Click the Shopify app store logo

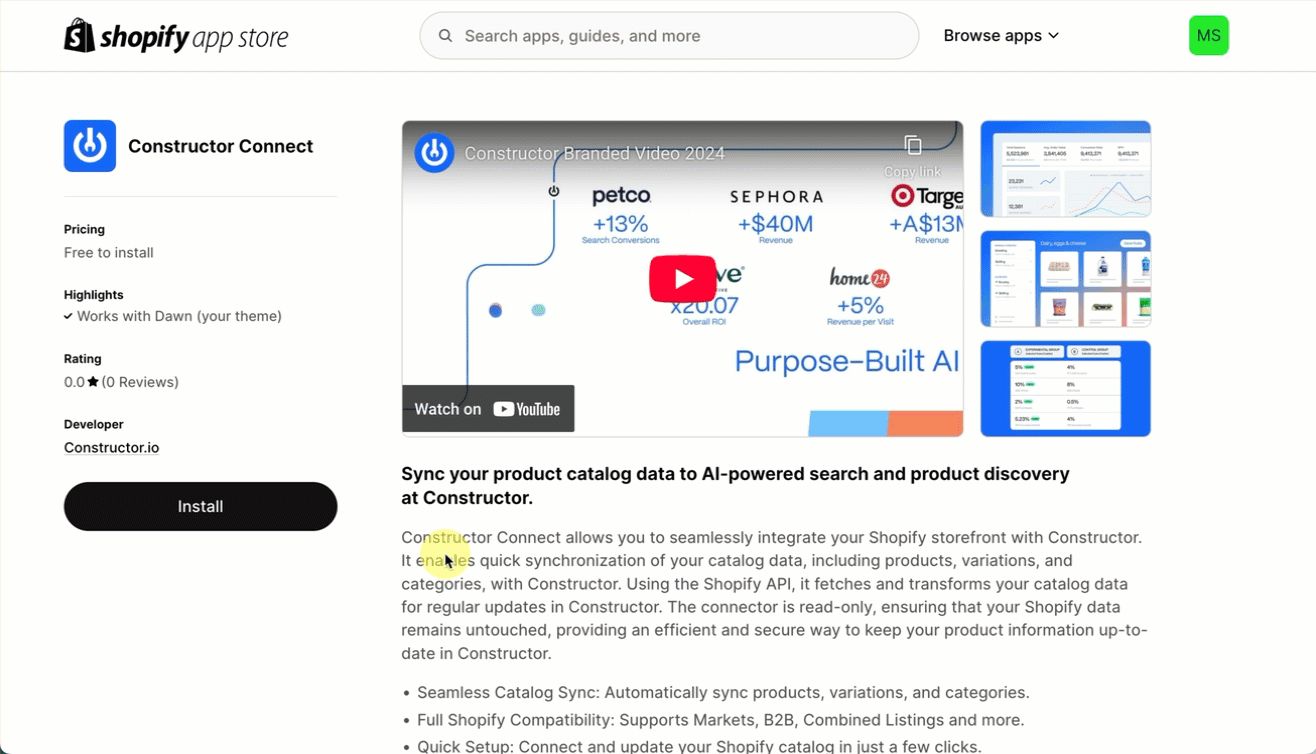(x=176, y=36)
